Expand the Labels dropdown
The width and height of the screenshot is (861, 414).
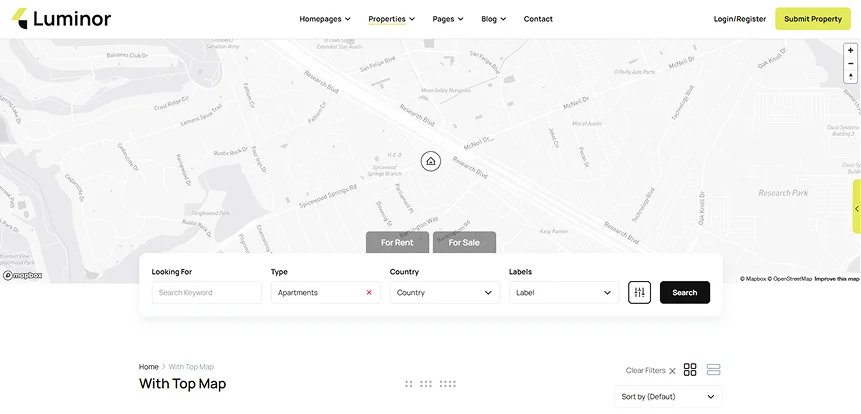tap(563, 293)
